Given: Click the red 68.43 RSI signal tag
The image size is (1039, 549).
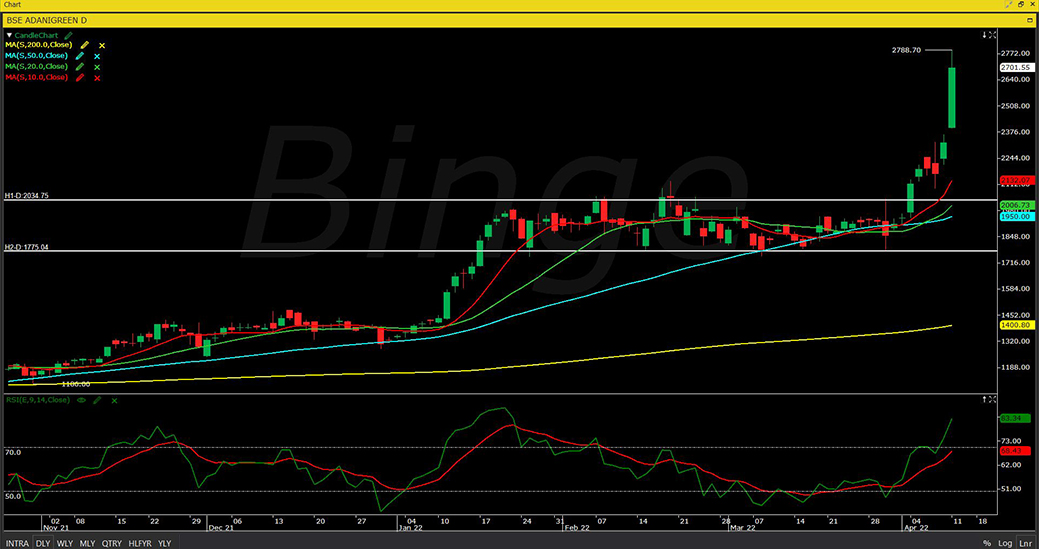Looking at the screenshot, I should [x=1015, y=450].
